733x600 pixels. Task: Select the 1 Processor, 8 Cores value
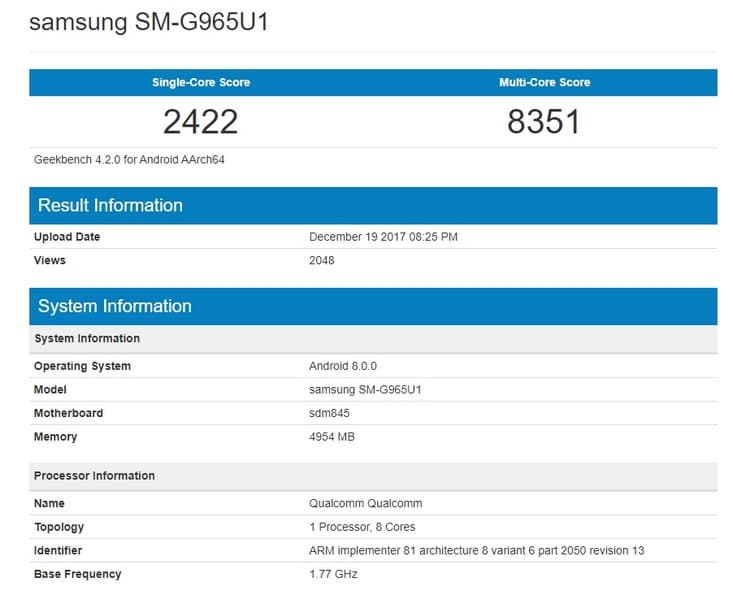pyautogui.click(x=362, y=527)
